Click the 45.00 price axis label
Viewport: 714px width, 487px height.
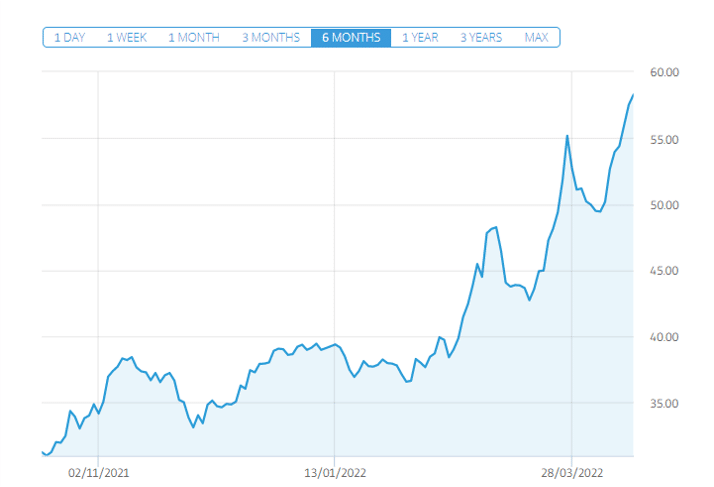664,271
